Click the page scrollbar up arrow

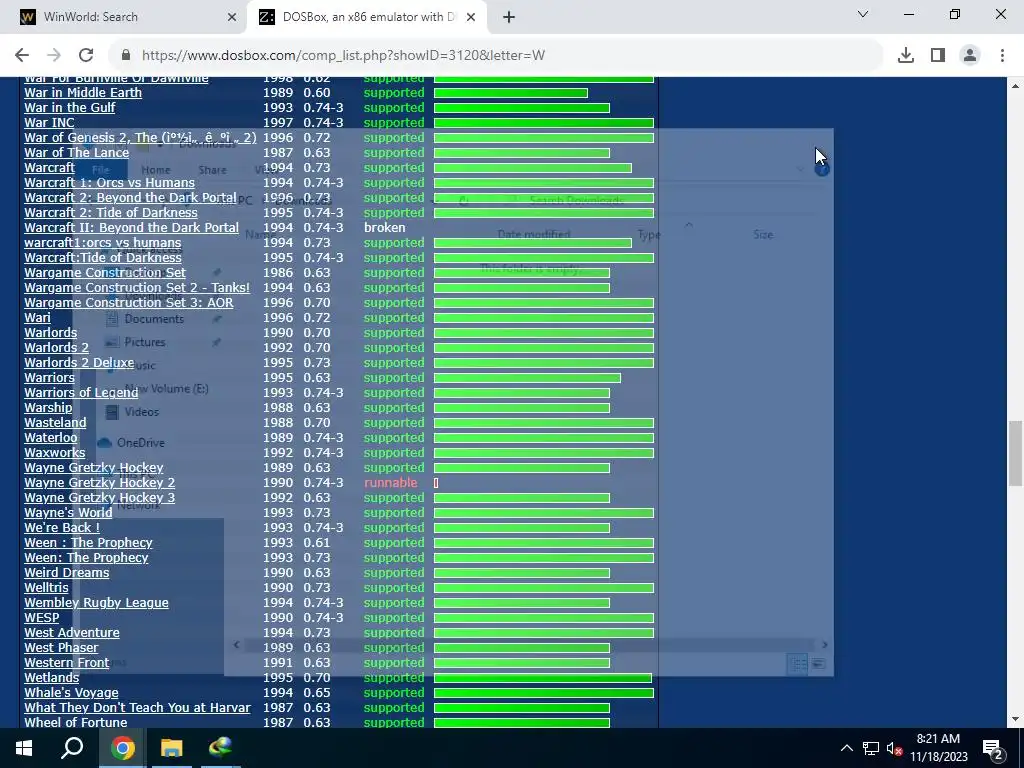pos(1016,86)
